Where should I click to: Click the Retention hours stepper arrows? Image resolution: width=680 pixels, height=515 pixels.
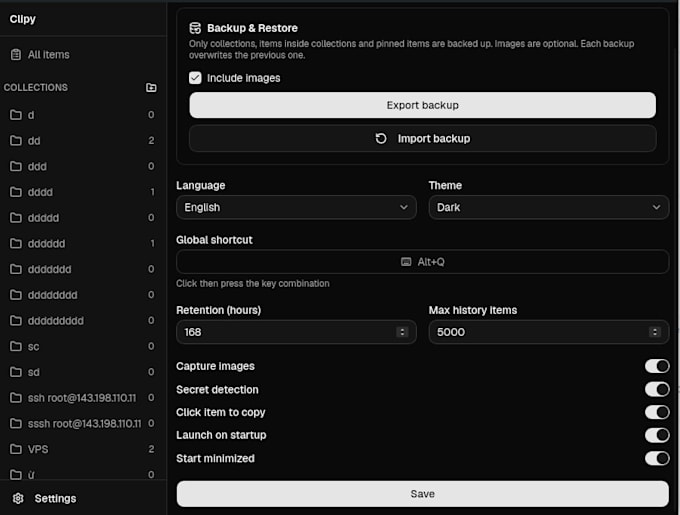coord(402,332)
